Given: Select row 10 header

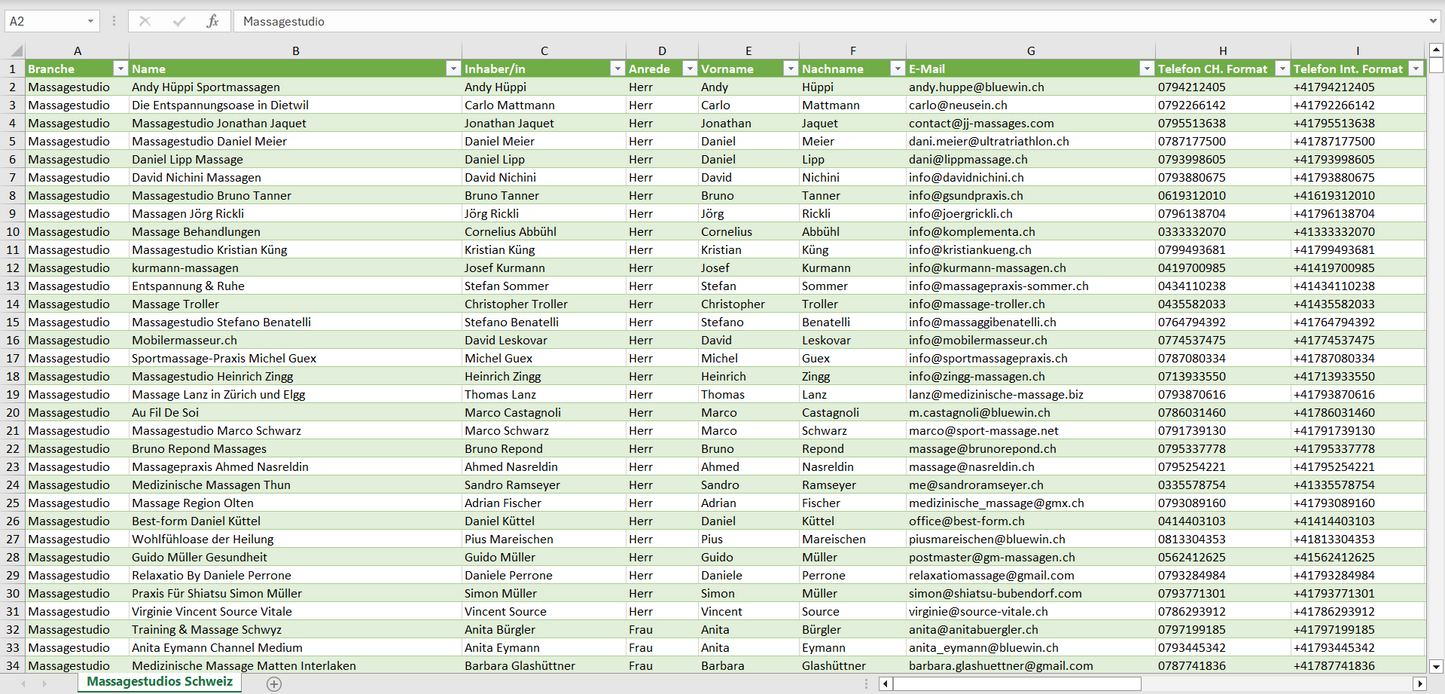Looking at the screenshot, I should pos(13,231).
